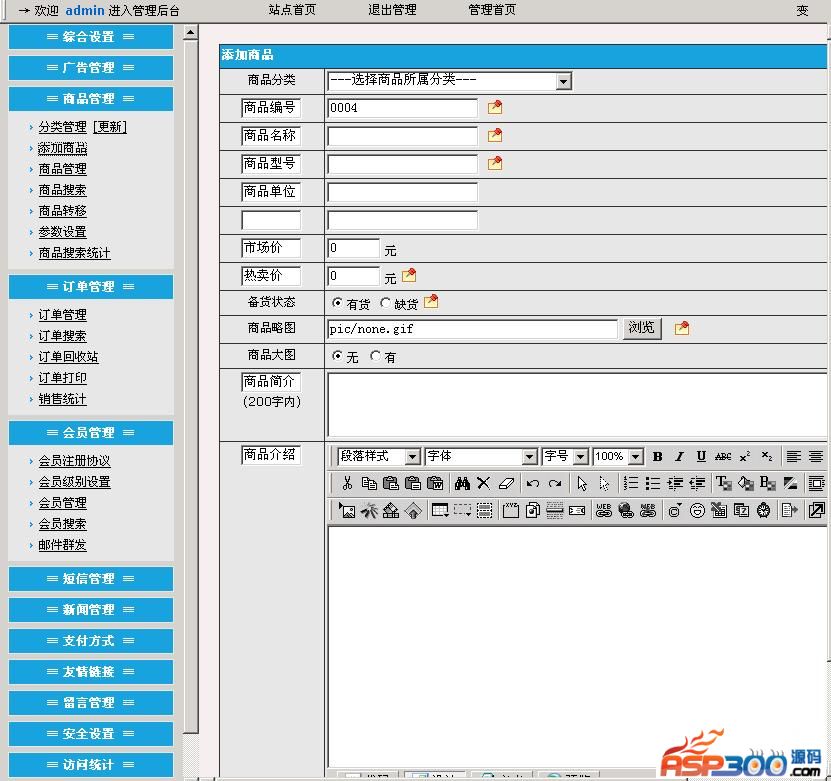
Task: Open the 字号 font size dropdown
Action: (565, 457)
